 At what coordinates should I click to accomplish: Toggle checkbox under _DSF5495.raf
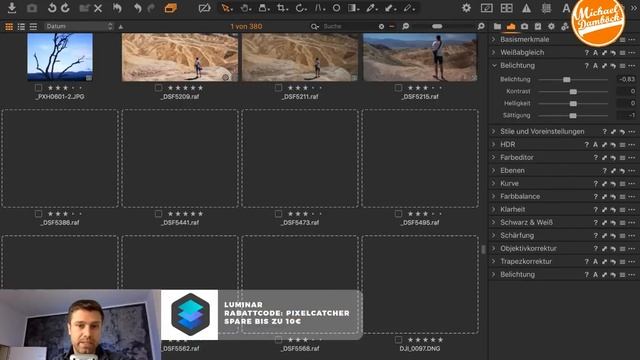[x=398, y=214]
